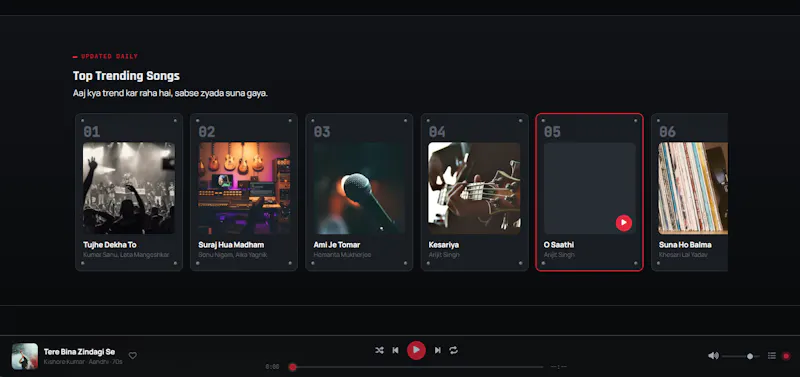Click the Suna Ho Balma song title

click(685, 245)
